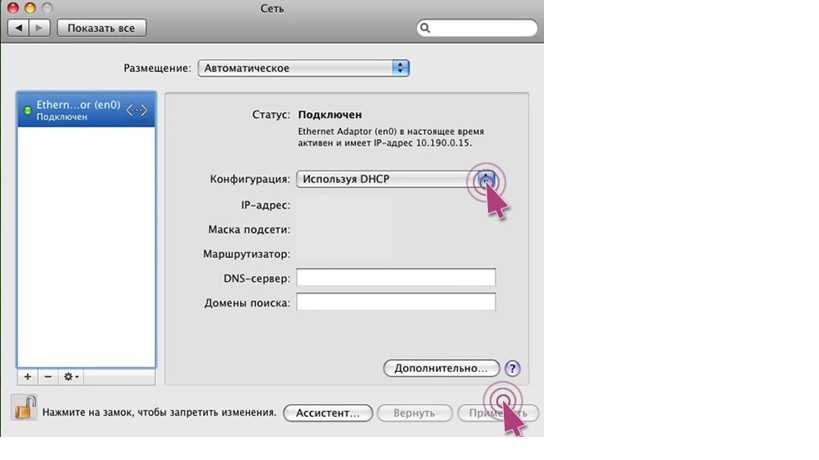Click the magnifying glass search icon
Image resolution: width=819 pixels, height=460 pixels.
(x=426, y=29)
